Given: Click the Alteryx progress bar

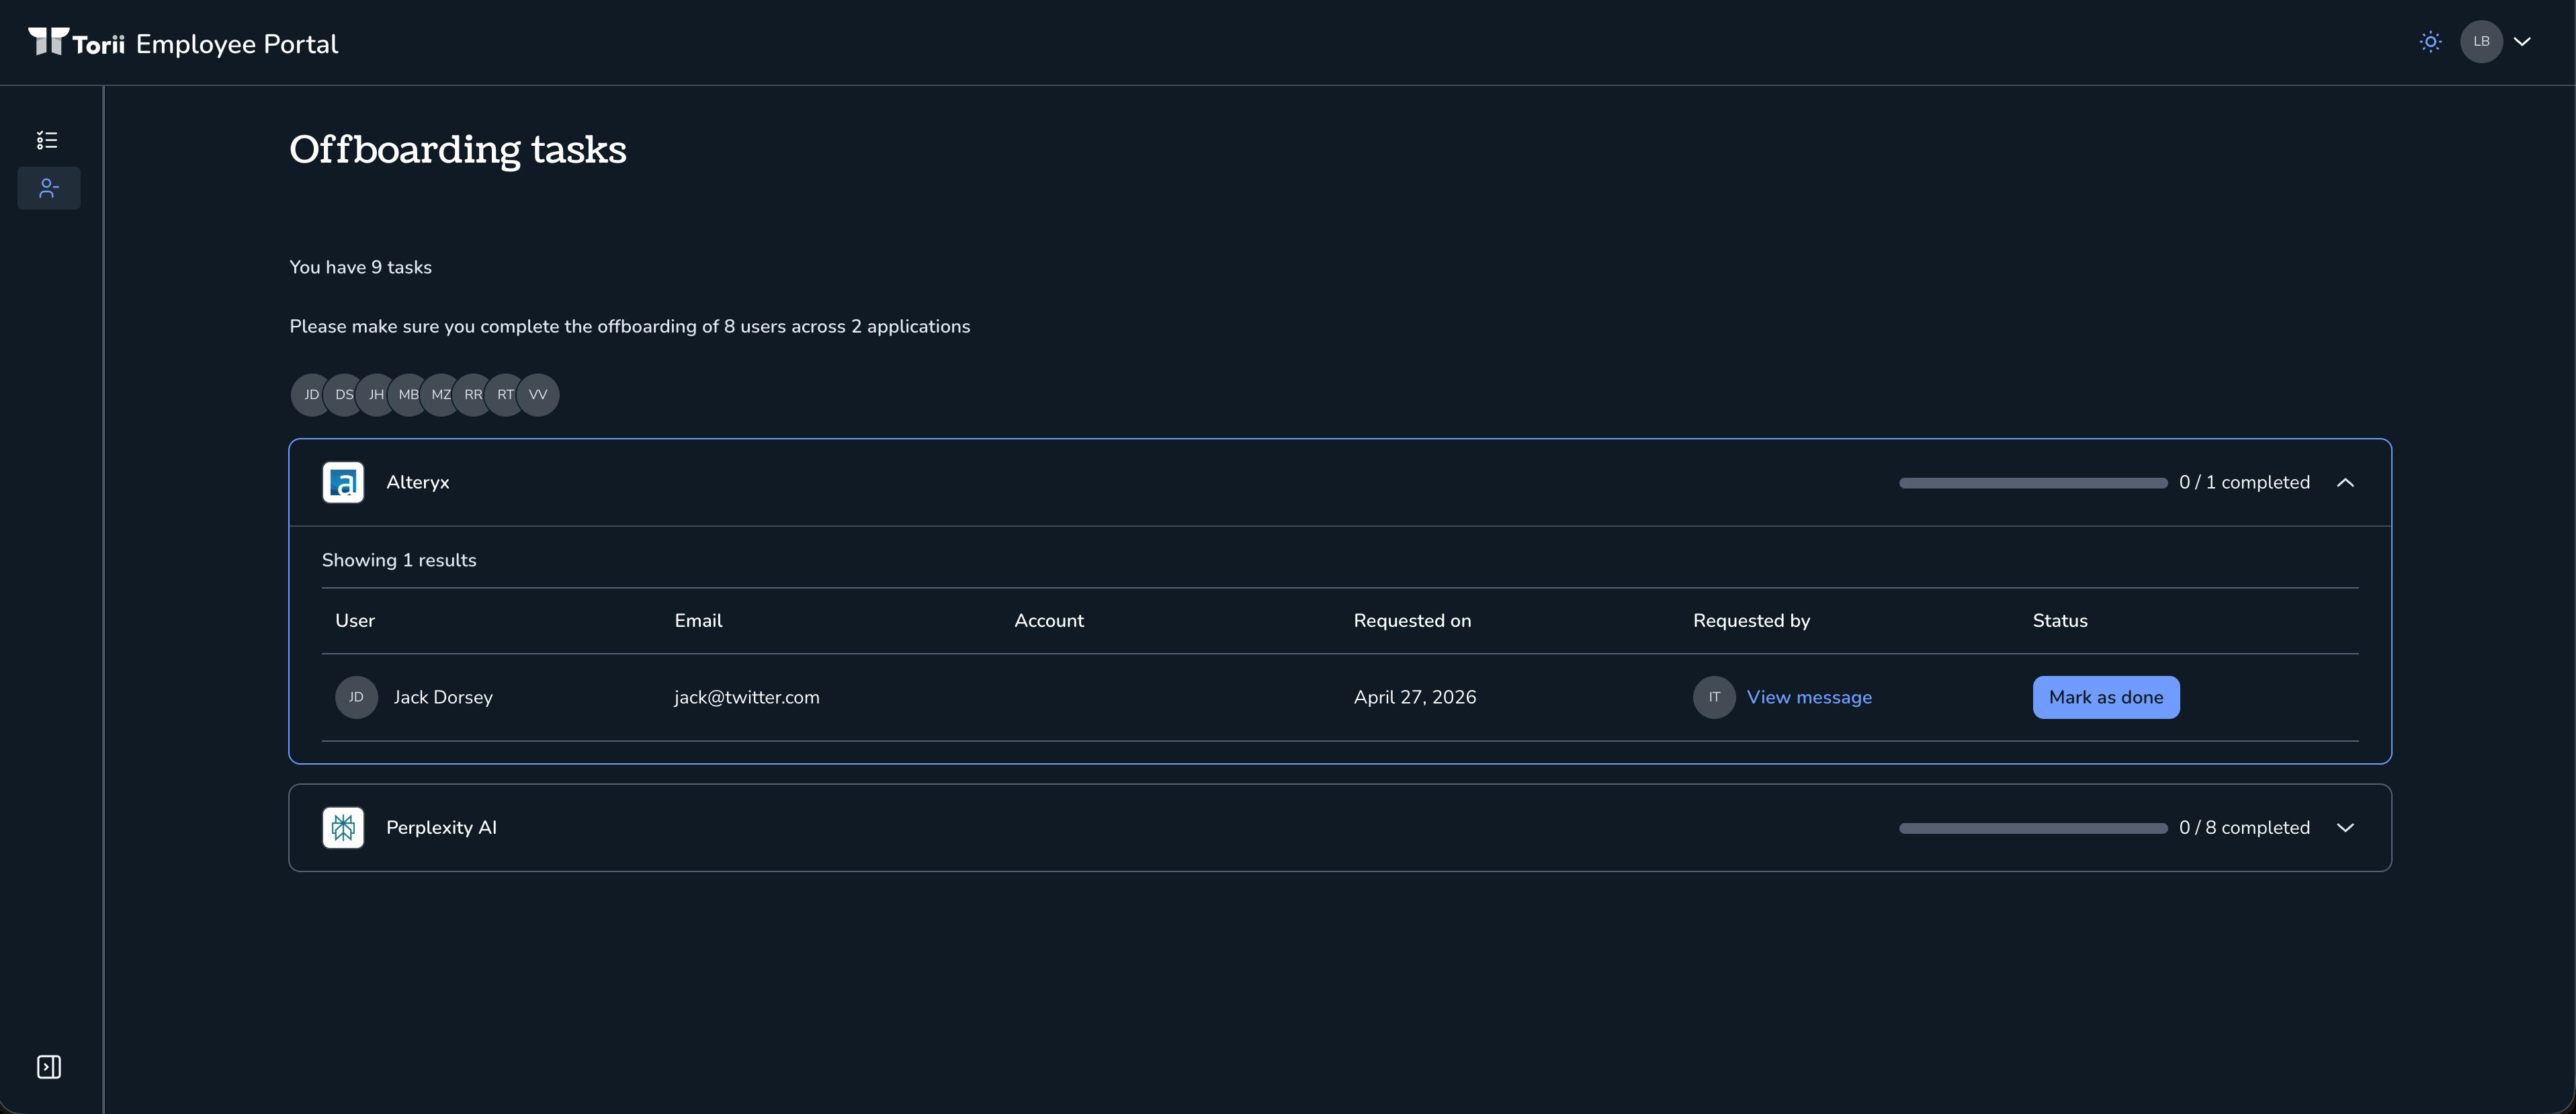Looking at the screenshot, I should 2033,483.
